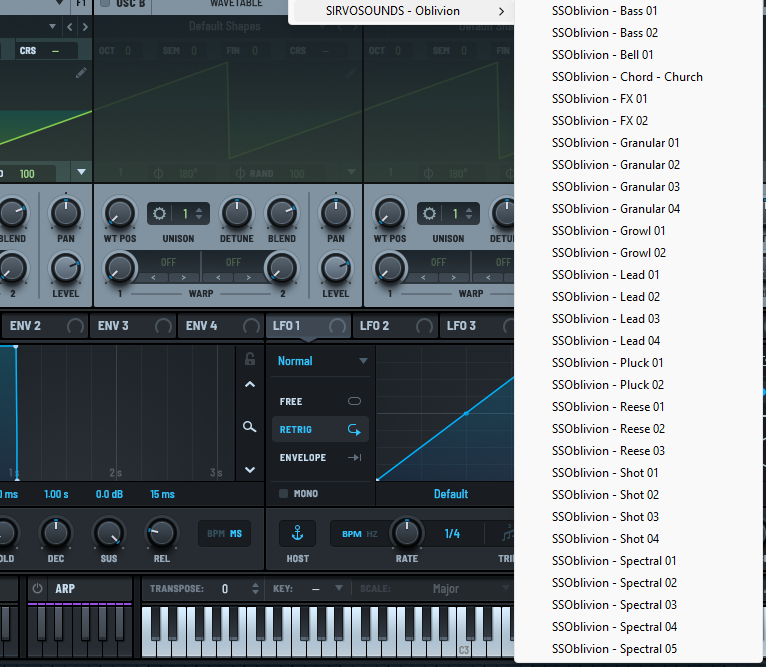
Task: Toggle the LFO BPM HZ switch
Action: [360, 534]
